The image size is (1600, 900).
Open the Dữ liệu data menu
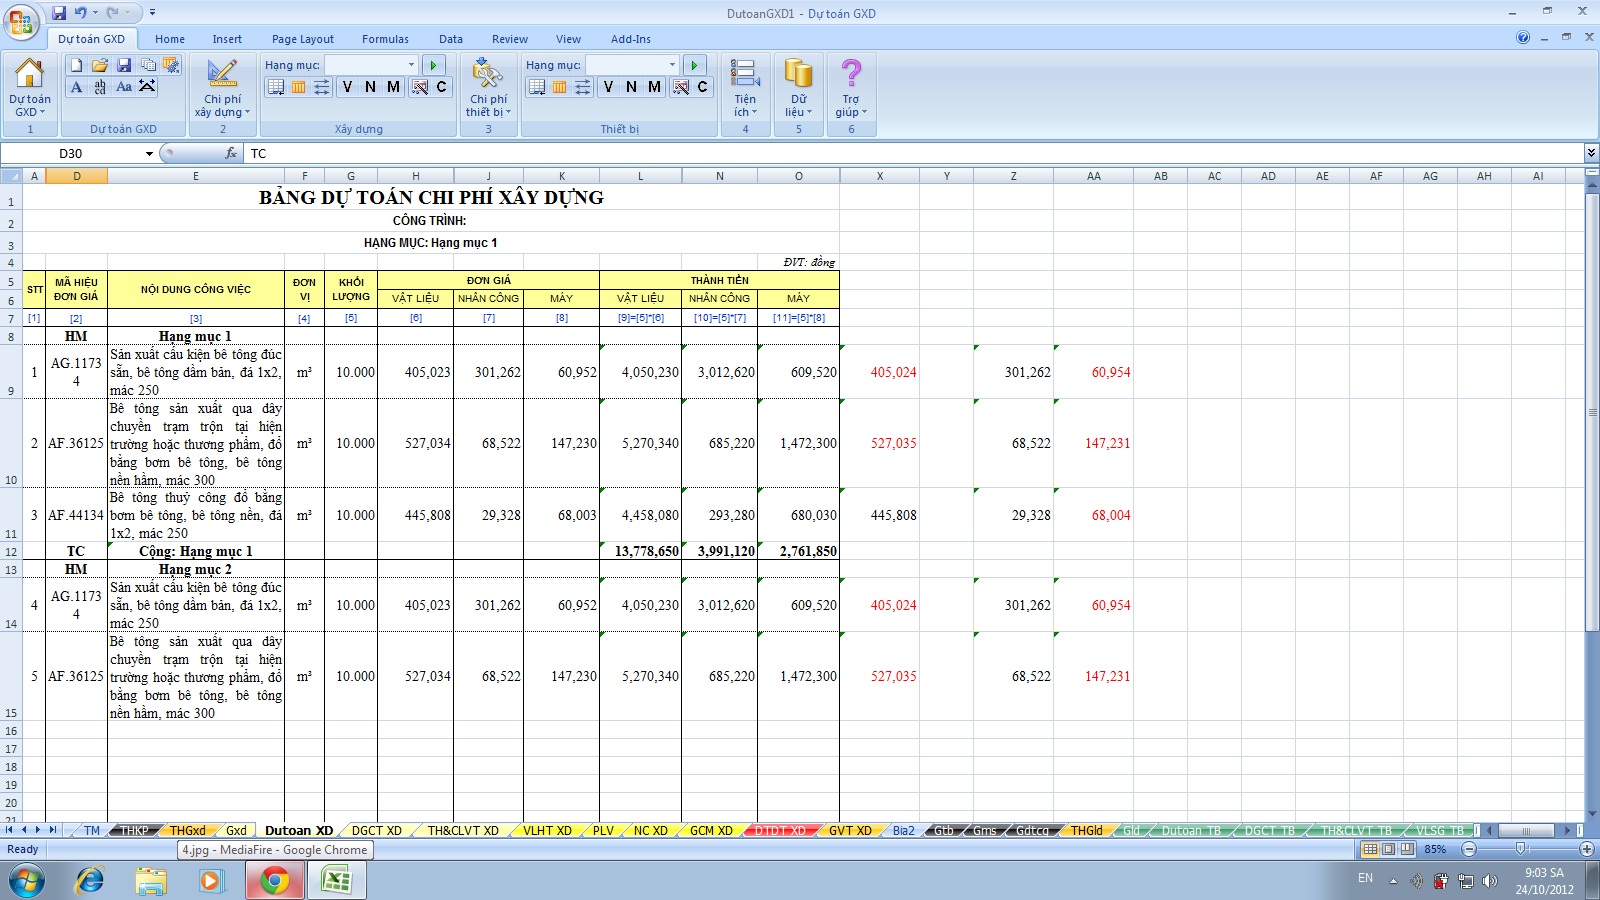coord(798,88)
